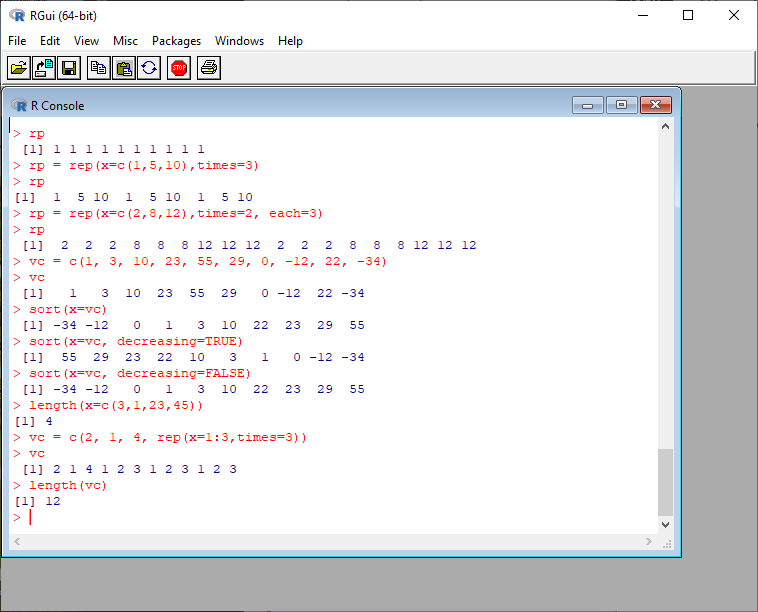
Task: Click the output '[1] 1 5 10 1 5 10 1 5 10'
Action: pyautogui.click(x=134, y=197)
